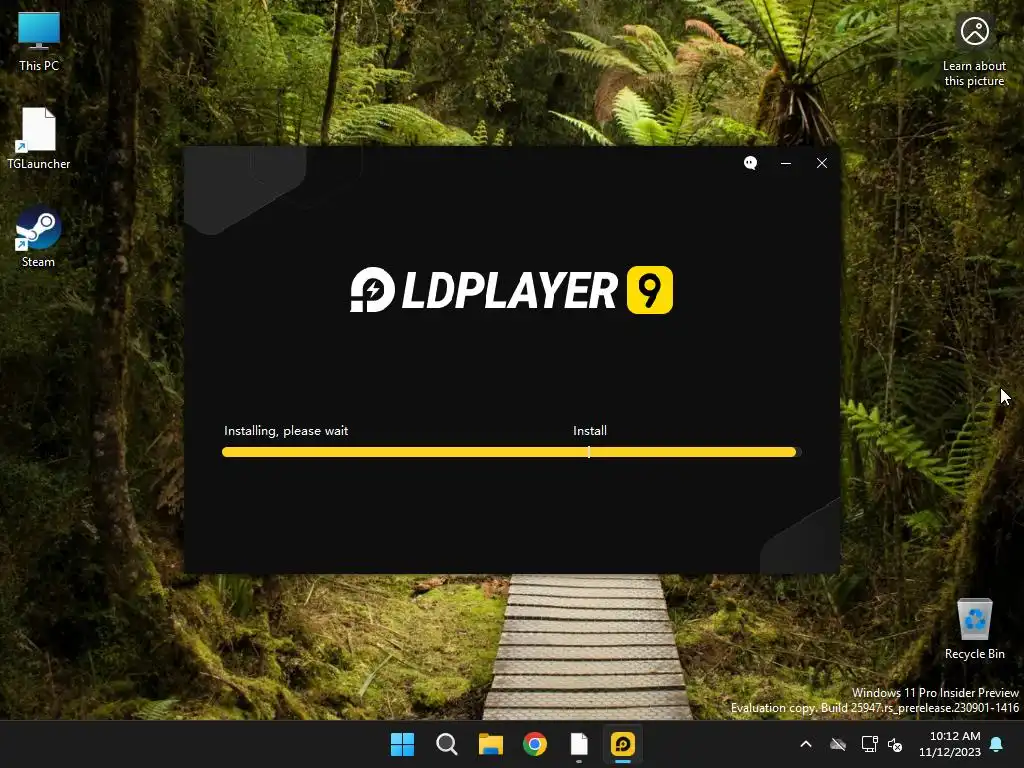Click the white document taskbar icon
The height and width of the screenshot is (768, 1024).
tap(579, 744)
